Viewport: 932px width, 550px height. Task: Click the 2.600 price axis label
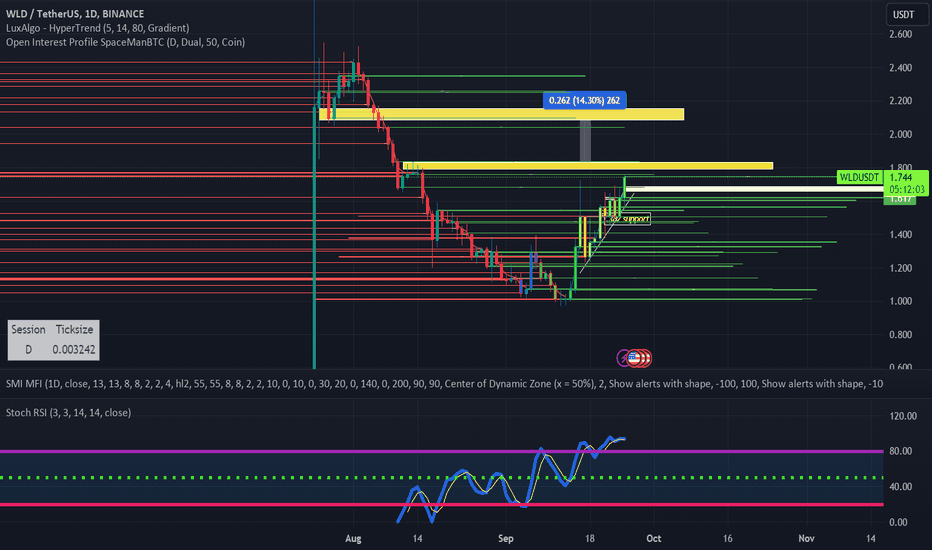click(900, 34)
